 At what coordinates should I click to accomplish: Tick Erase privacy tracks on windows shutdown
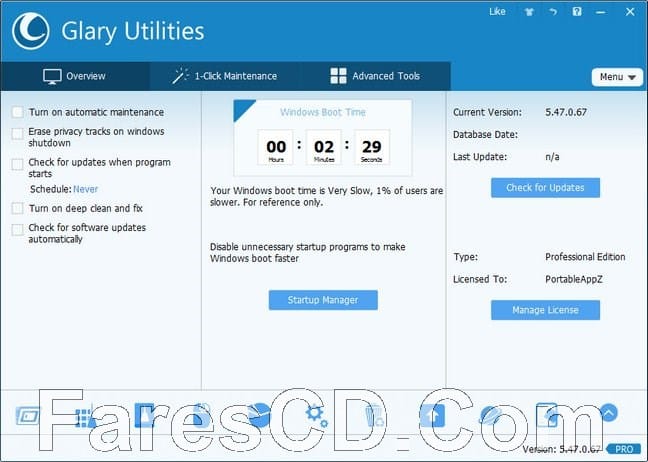click(17, 133)
